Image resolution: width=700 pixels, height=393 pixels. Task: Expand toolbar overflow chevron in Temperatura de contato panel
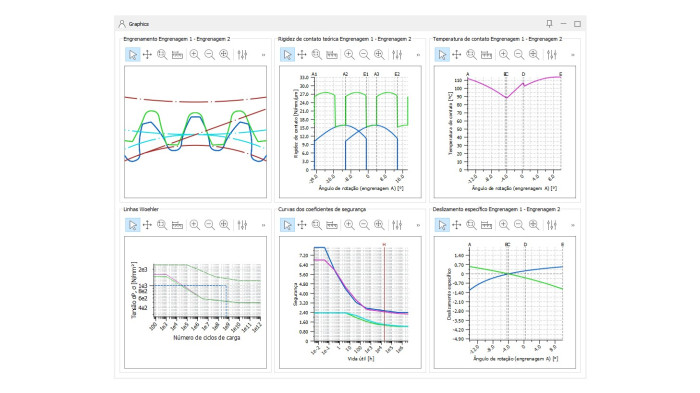pyautogui.click(x=573, y=55)
